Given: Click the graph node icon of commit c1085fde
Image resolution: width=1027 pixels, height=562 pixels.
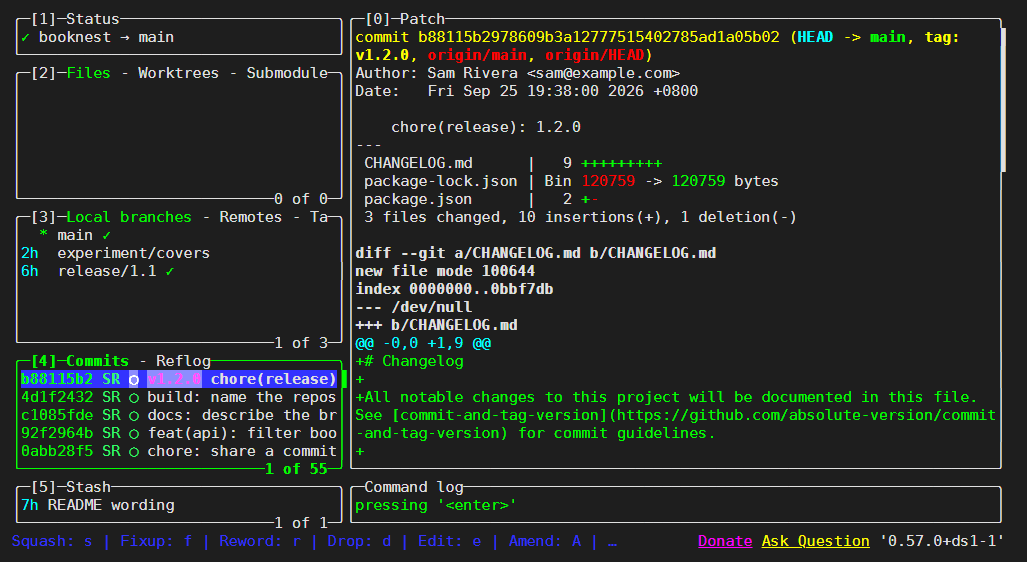Looking at the screenshot, I should click(x=134, y=415).
